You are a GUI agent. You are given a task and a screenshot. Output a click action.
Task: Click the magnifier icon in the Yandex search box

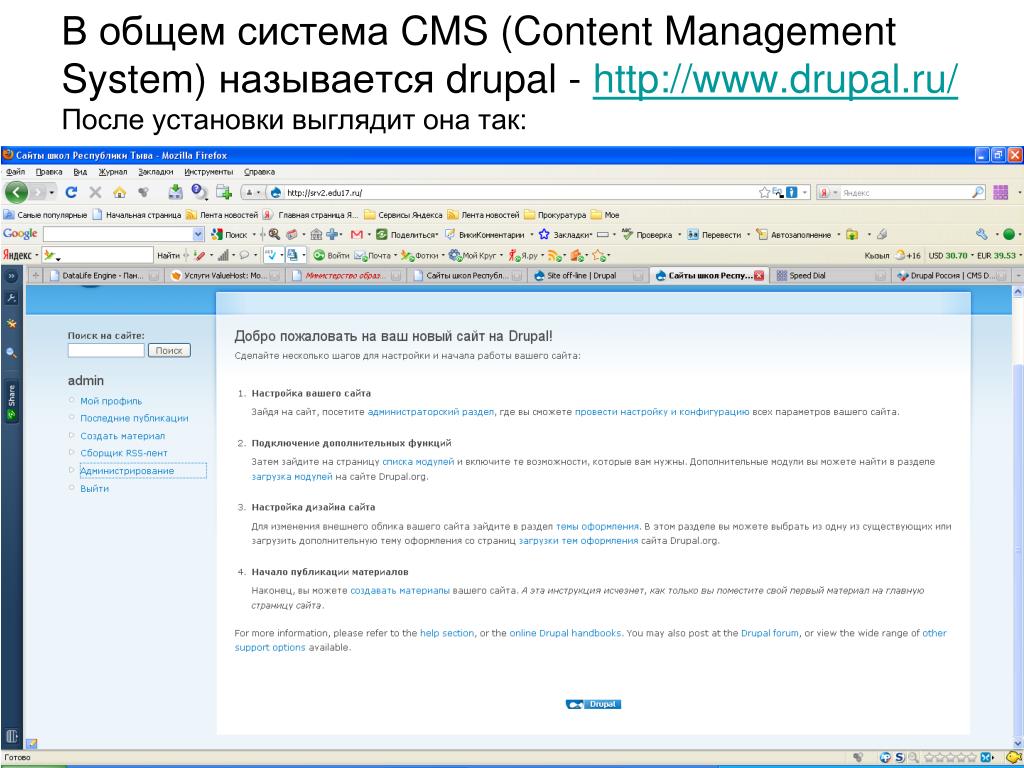tap(978, 193)
